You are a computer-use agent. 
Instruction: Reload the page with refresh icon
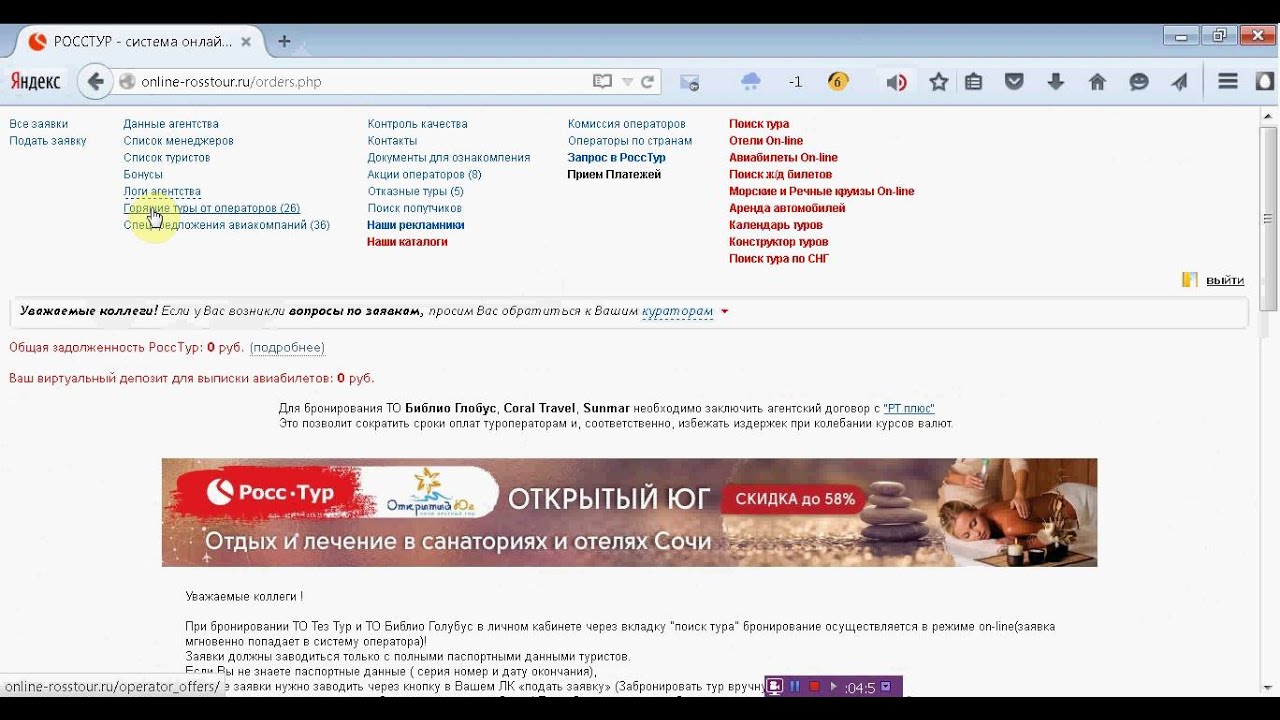click(647, 82)
